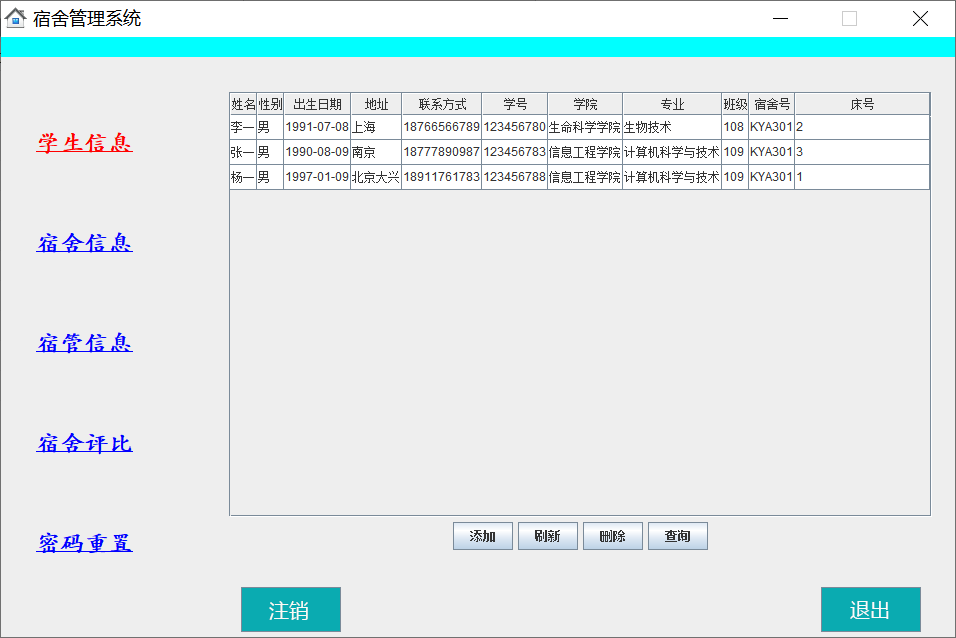Select 计算机科学与技术 in 杨一's row
The height and width of the screenshot is (638, 956).
(x=672, y=177)
